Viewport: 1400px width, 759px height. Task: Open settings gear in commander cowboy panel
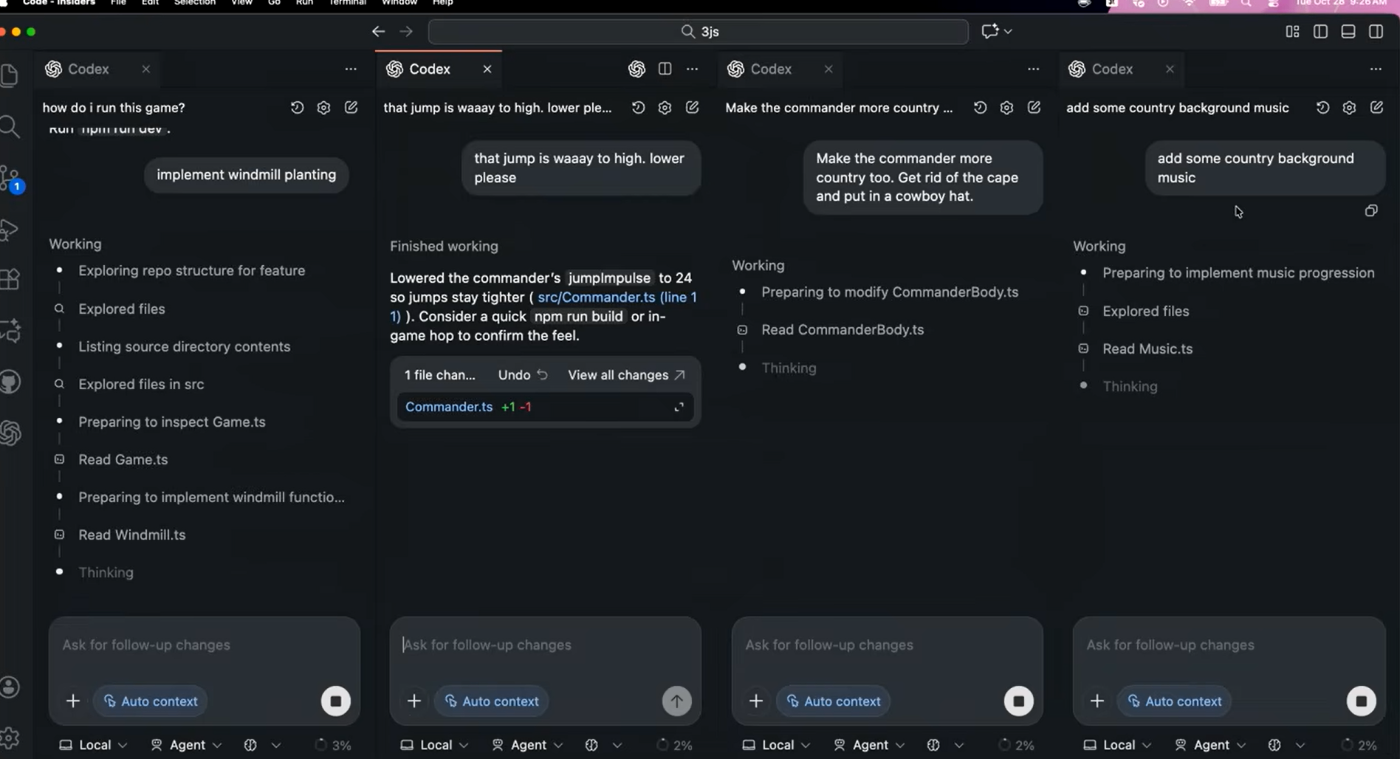click(x=1007, y=108)
